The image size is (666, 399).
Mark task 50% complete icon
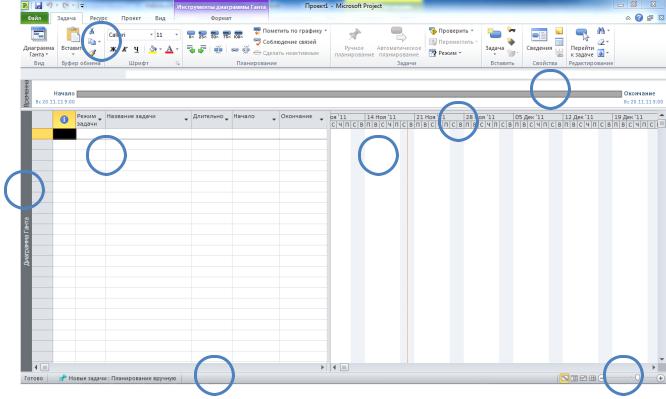pos(214,35)
